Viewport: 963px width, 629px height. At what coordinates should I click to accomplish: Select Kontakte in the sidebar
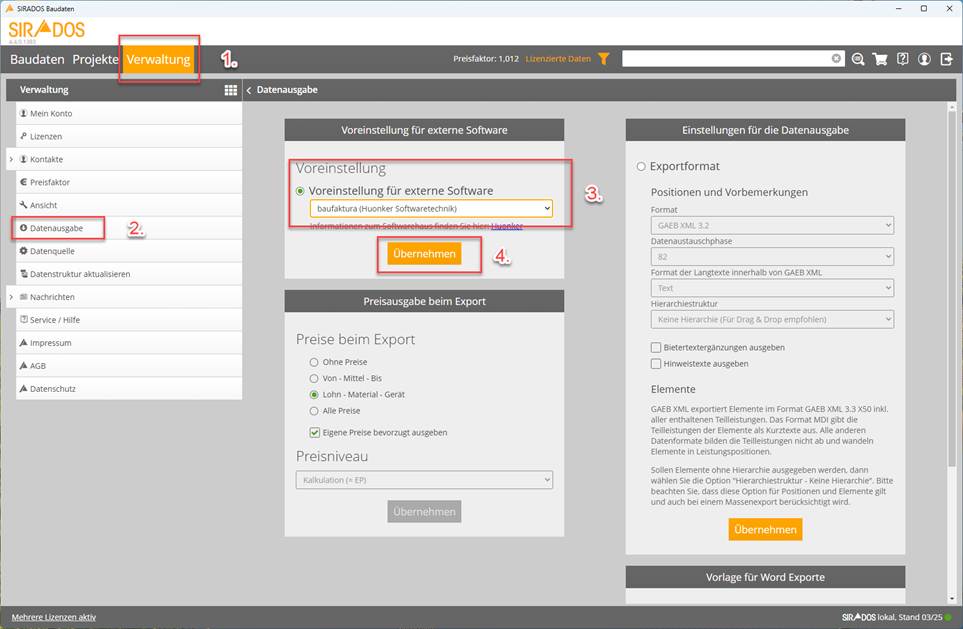pyautogui.click(x=129, y=159)
